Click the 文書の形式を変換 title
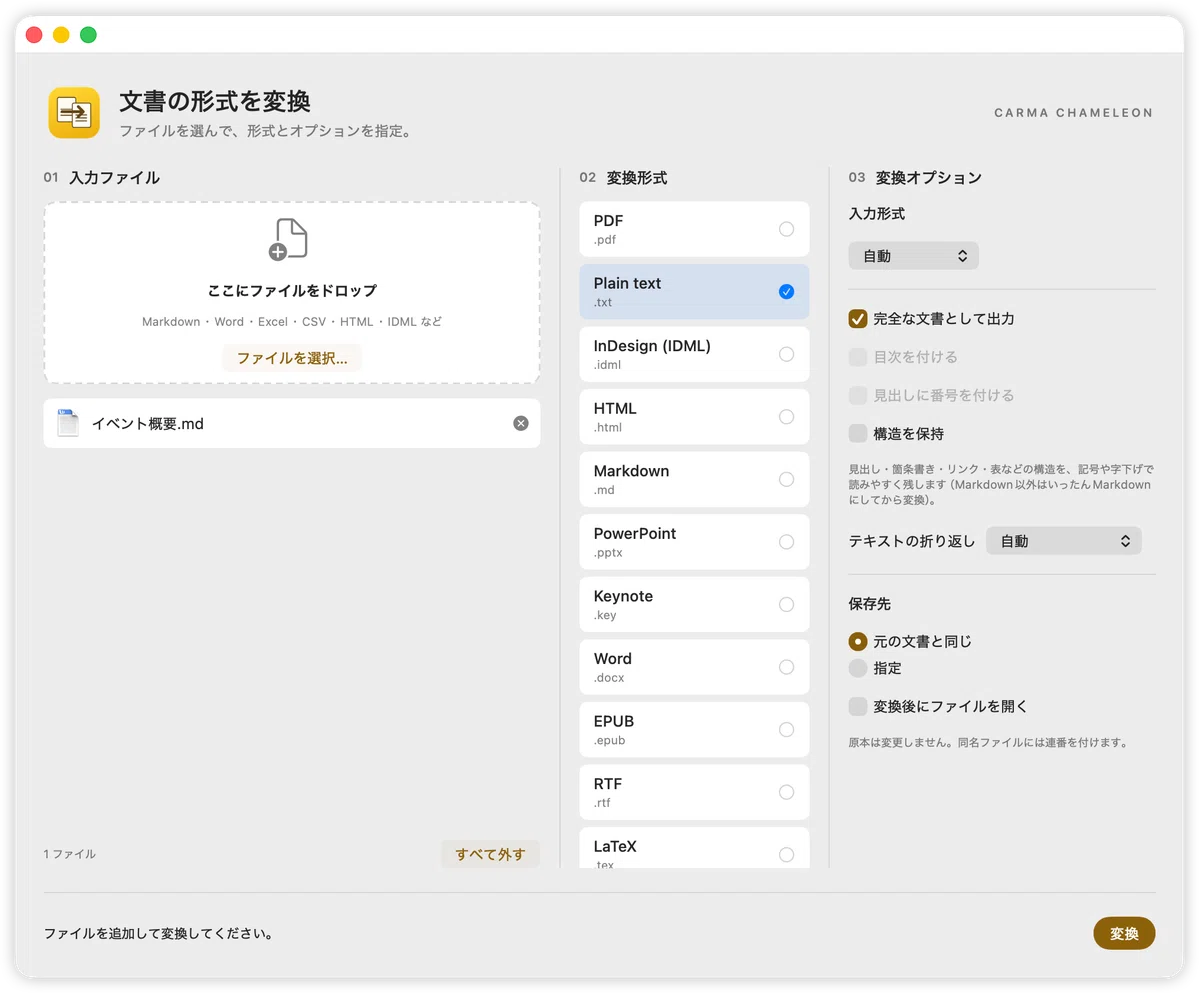Screen dimensions: 1200x994 [x=215, y=101]
